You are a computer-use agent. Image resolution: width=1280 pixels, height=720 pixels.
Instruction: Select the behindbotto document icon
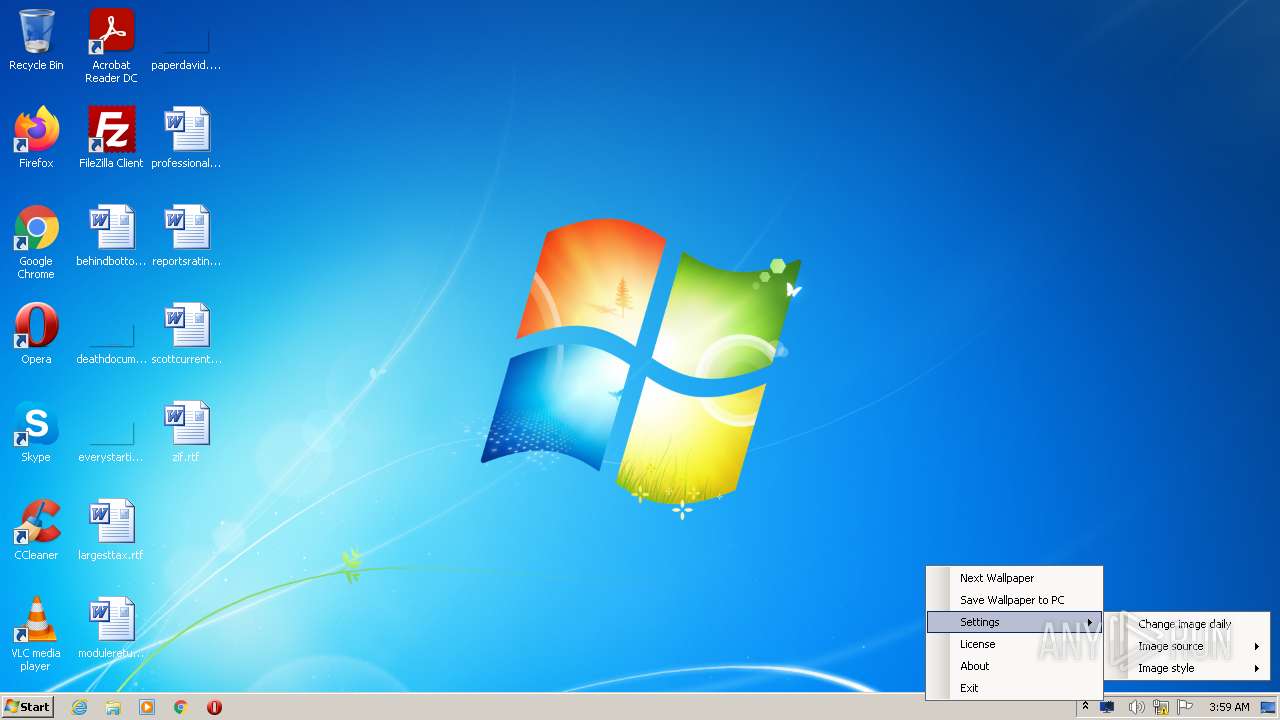tap(111, 236)
